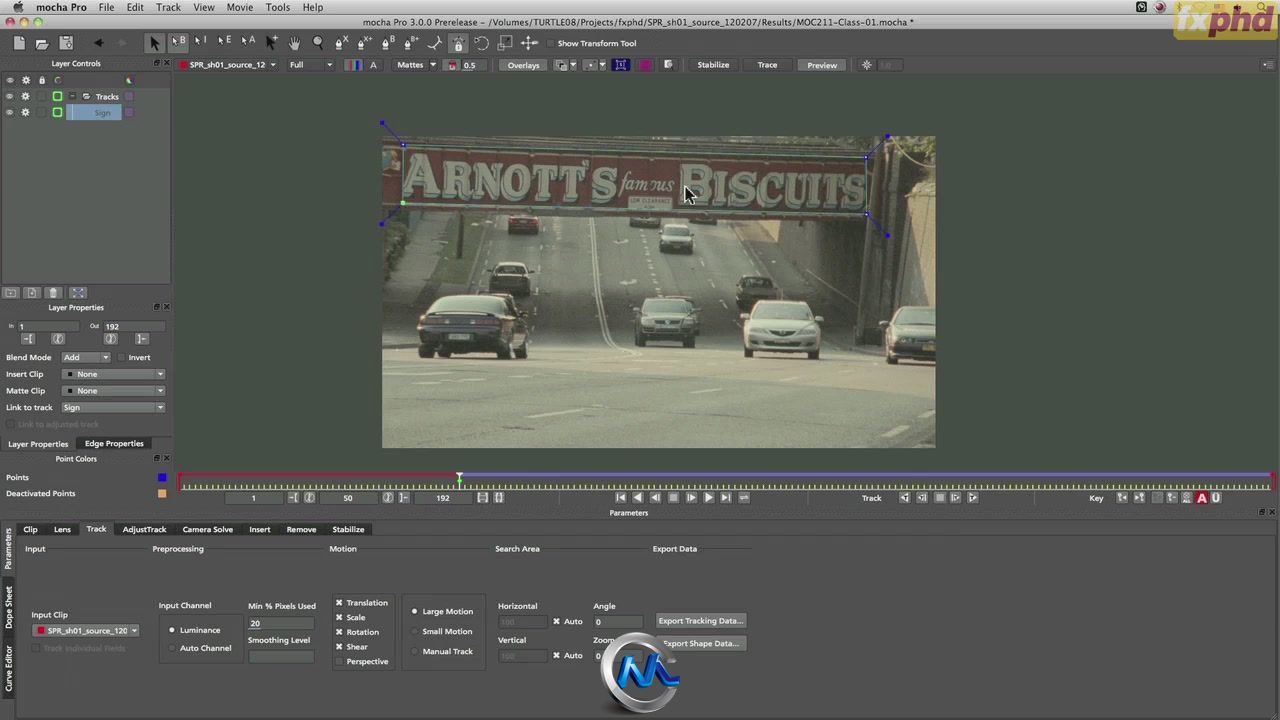Select the Rotate tool icon
1280x720 pixels.
click(481, 43)
